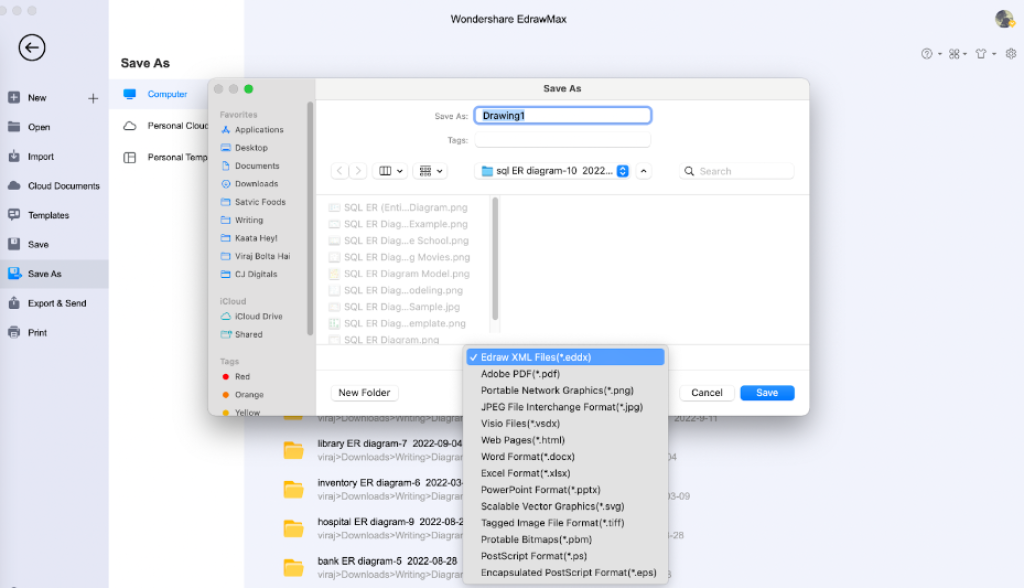This screenshot has width=1024, height=588.
Task: Choose Word Format(*.docx)
Action: click(x=566, y=457)
